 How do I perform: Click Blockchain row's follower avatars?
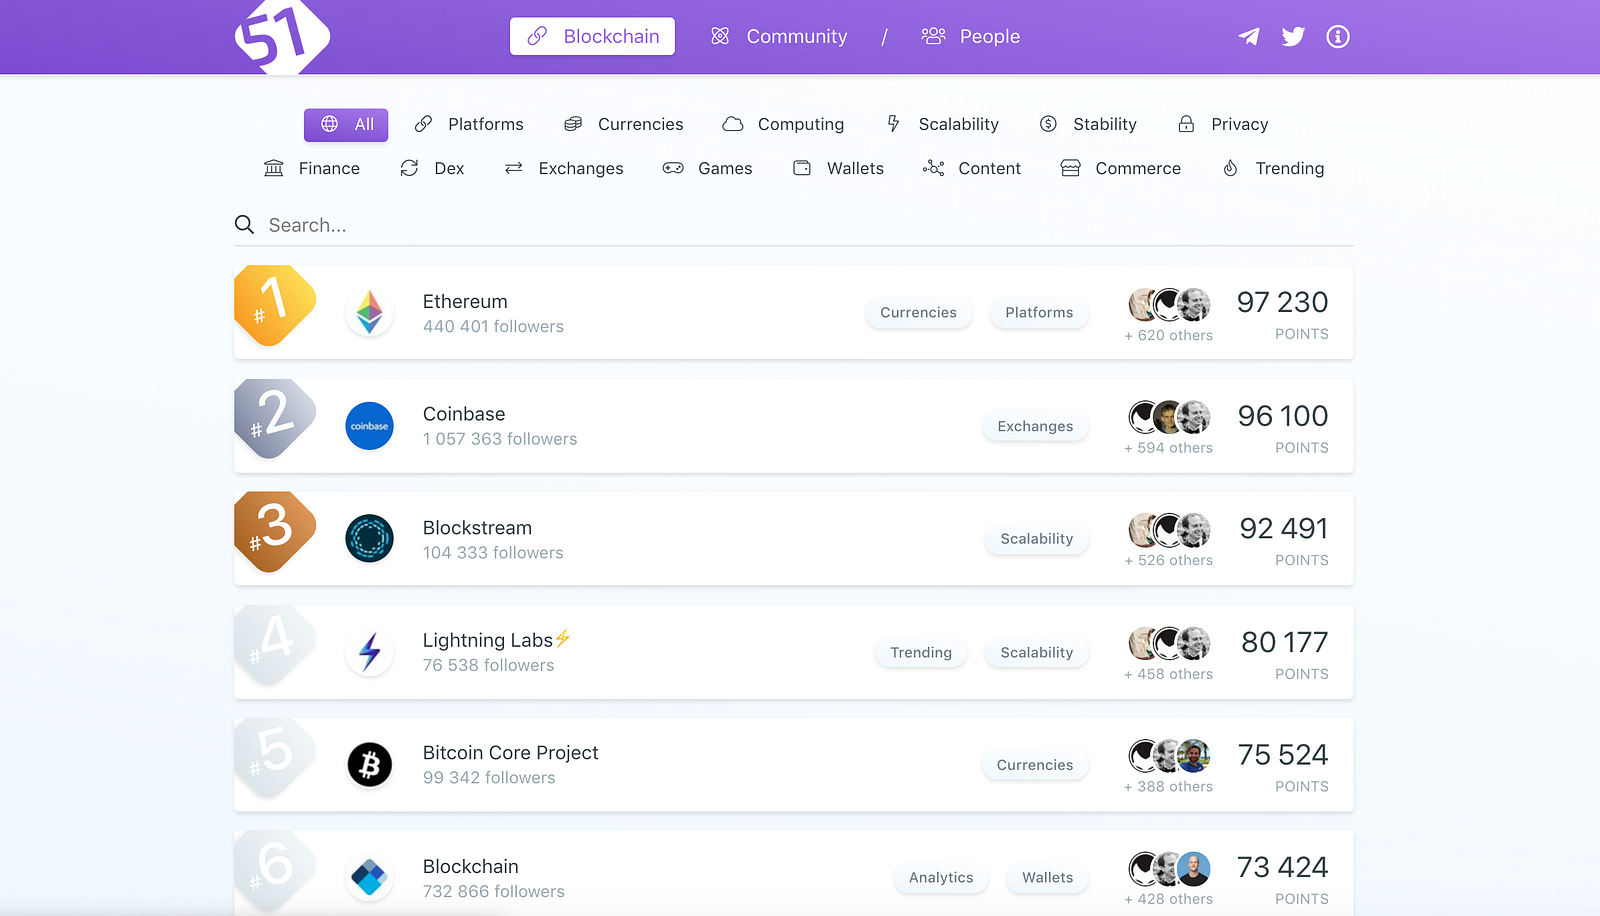click(1169, 869)
